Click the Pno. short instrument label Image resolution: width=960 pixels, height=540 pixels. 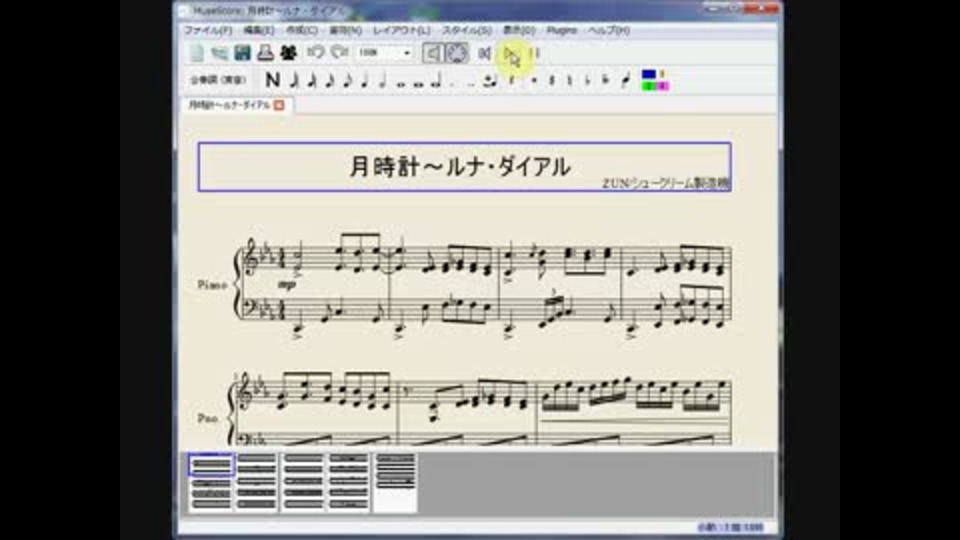click(208, 419)
